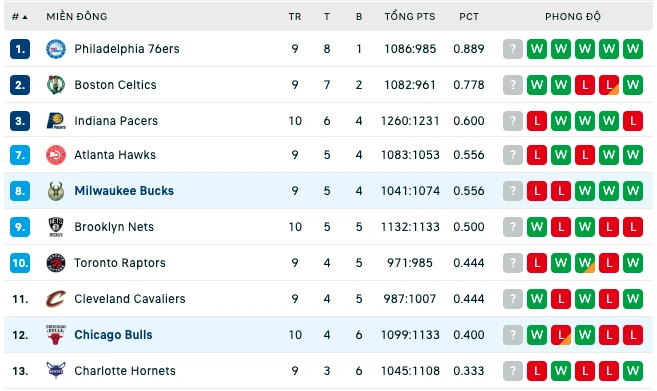This screenshot has width=657, height=391.
Task: Open the Milwaukee Bucks team link
Action: (124, 191)
